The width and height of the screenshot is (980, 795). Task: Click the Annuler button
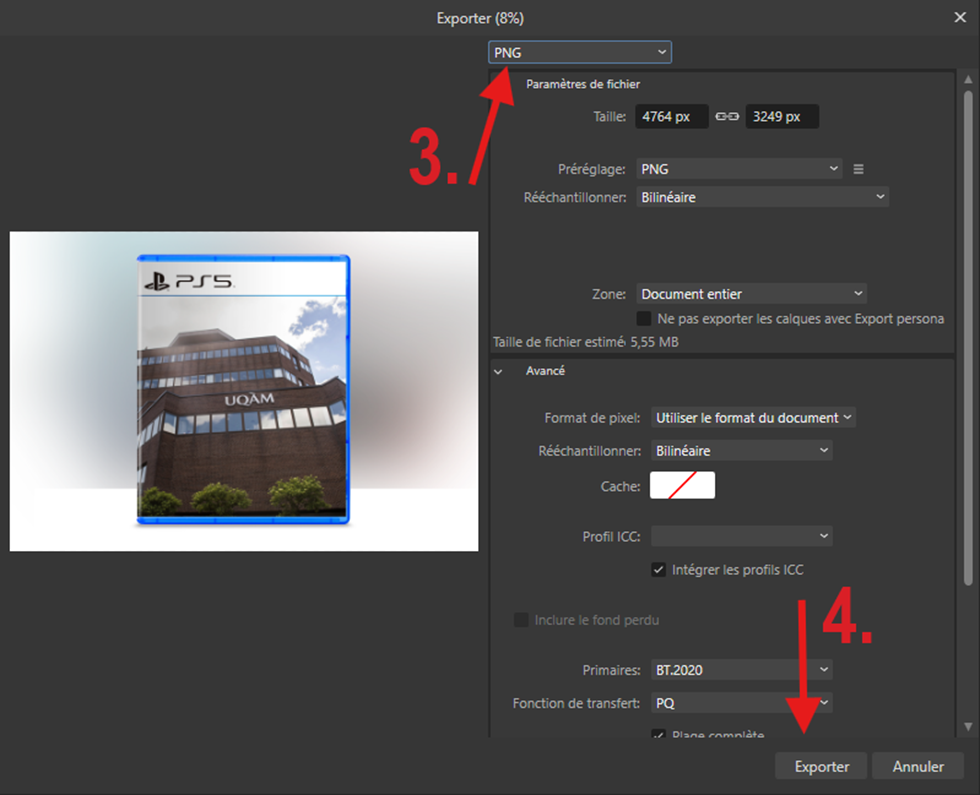click(x=918, y=766)
